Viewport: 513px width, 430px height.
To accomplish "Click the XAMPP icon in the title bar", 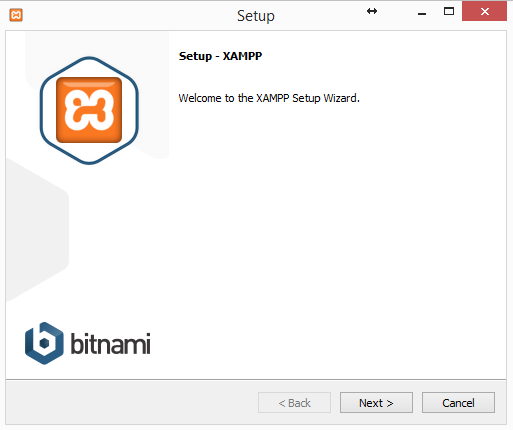I will (x=16, y=15).
